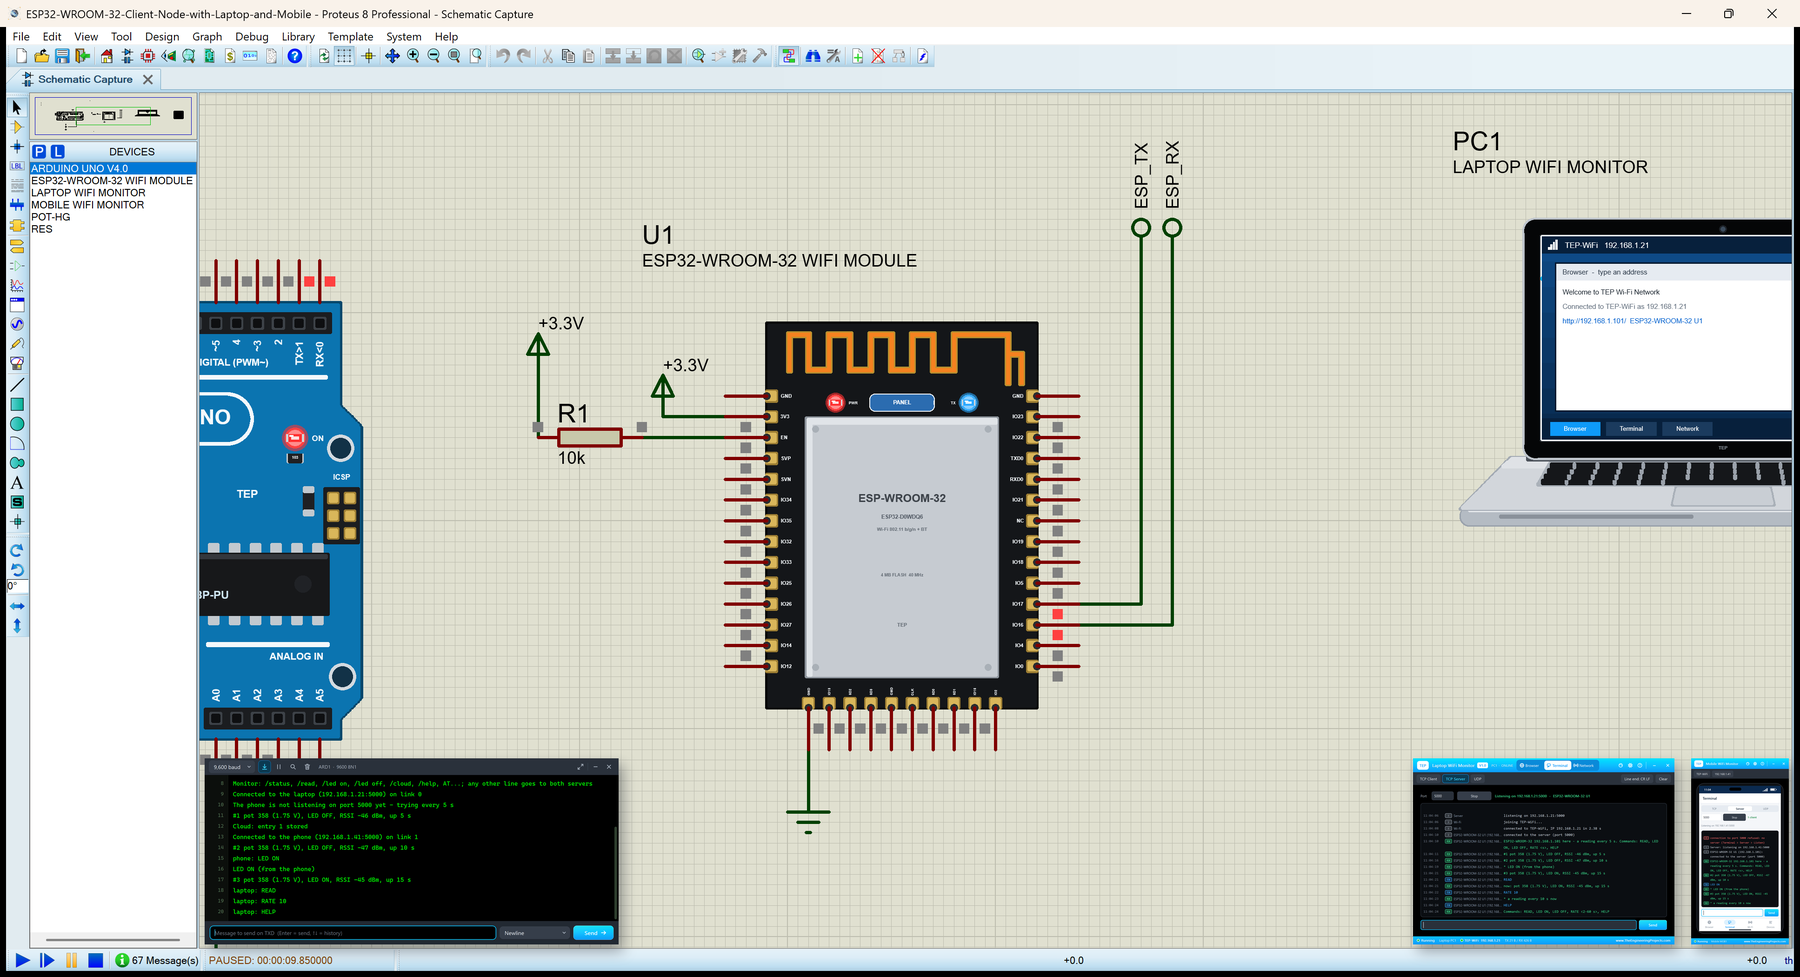Open the Newline line-ending dropdown
Screen dimensions: 1800x977
535,933
